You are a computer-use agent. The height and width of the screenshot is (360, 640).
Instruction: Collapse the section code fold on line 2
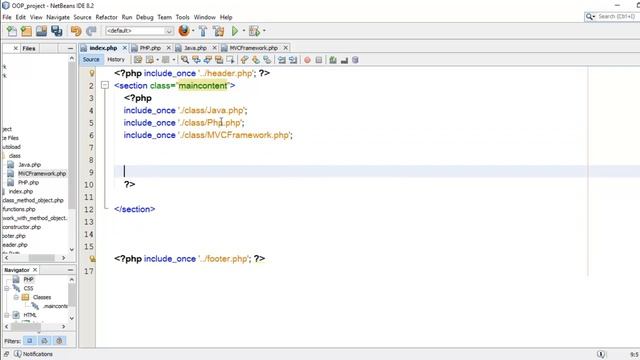click(x=105, y=85)
